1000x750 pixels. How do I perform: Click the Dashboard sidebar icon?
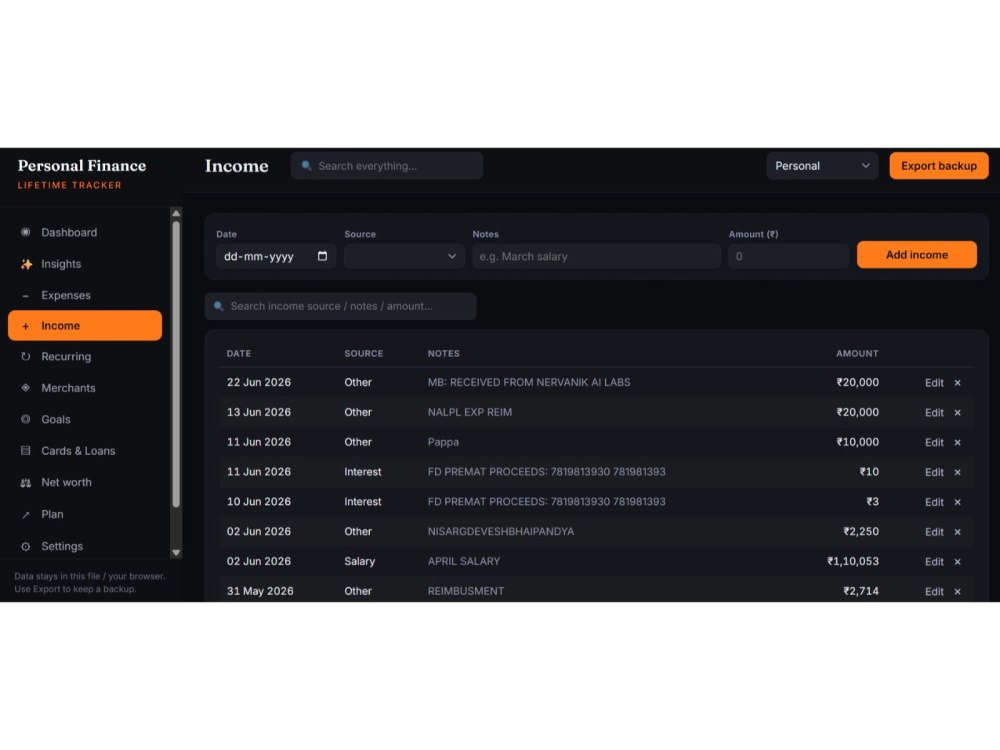pyautogui.click(x=26, y=232)
